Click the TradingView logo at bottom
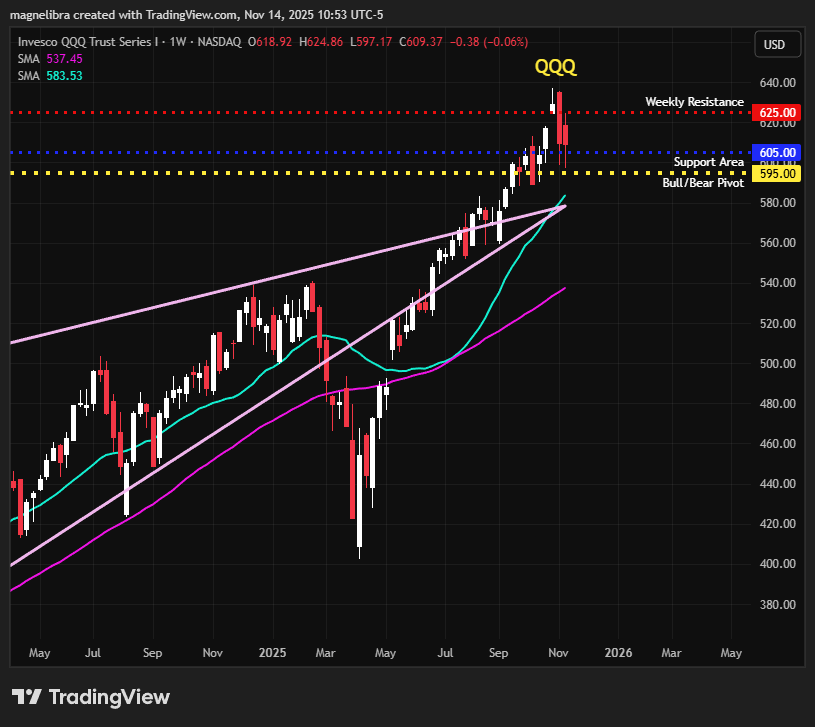 coord(91,697)
